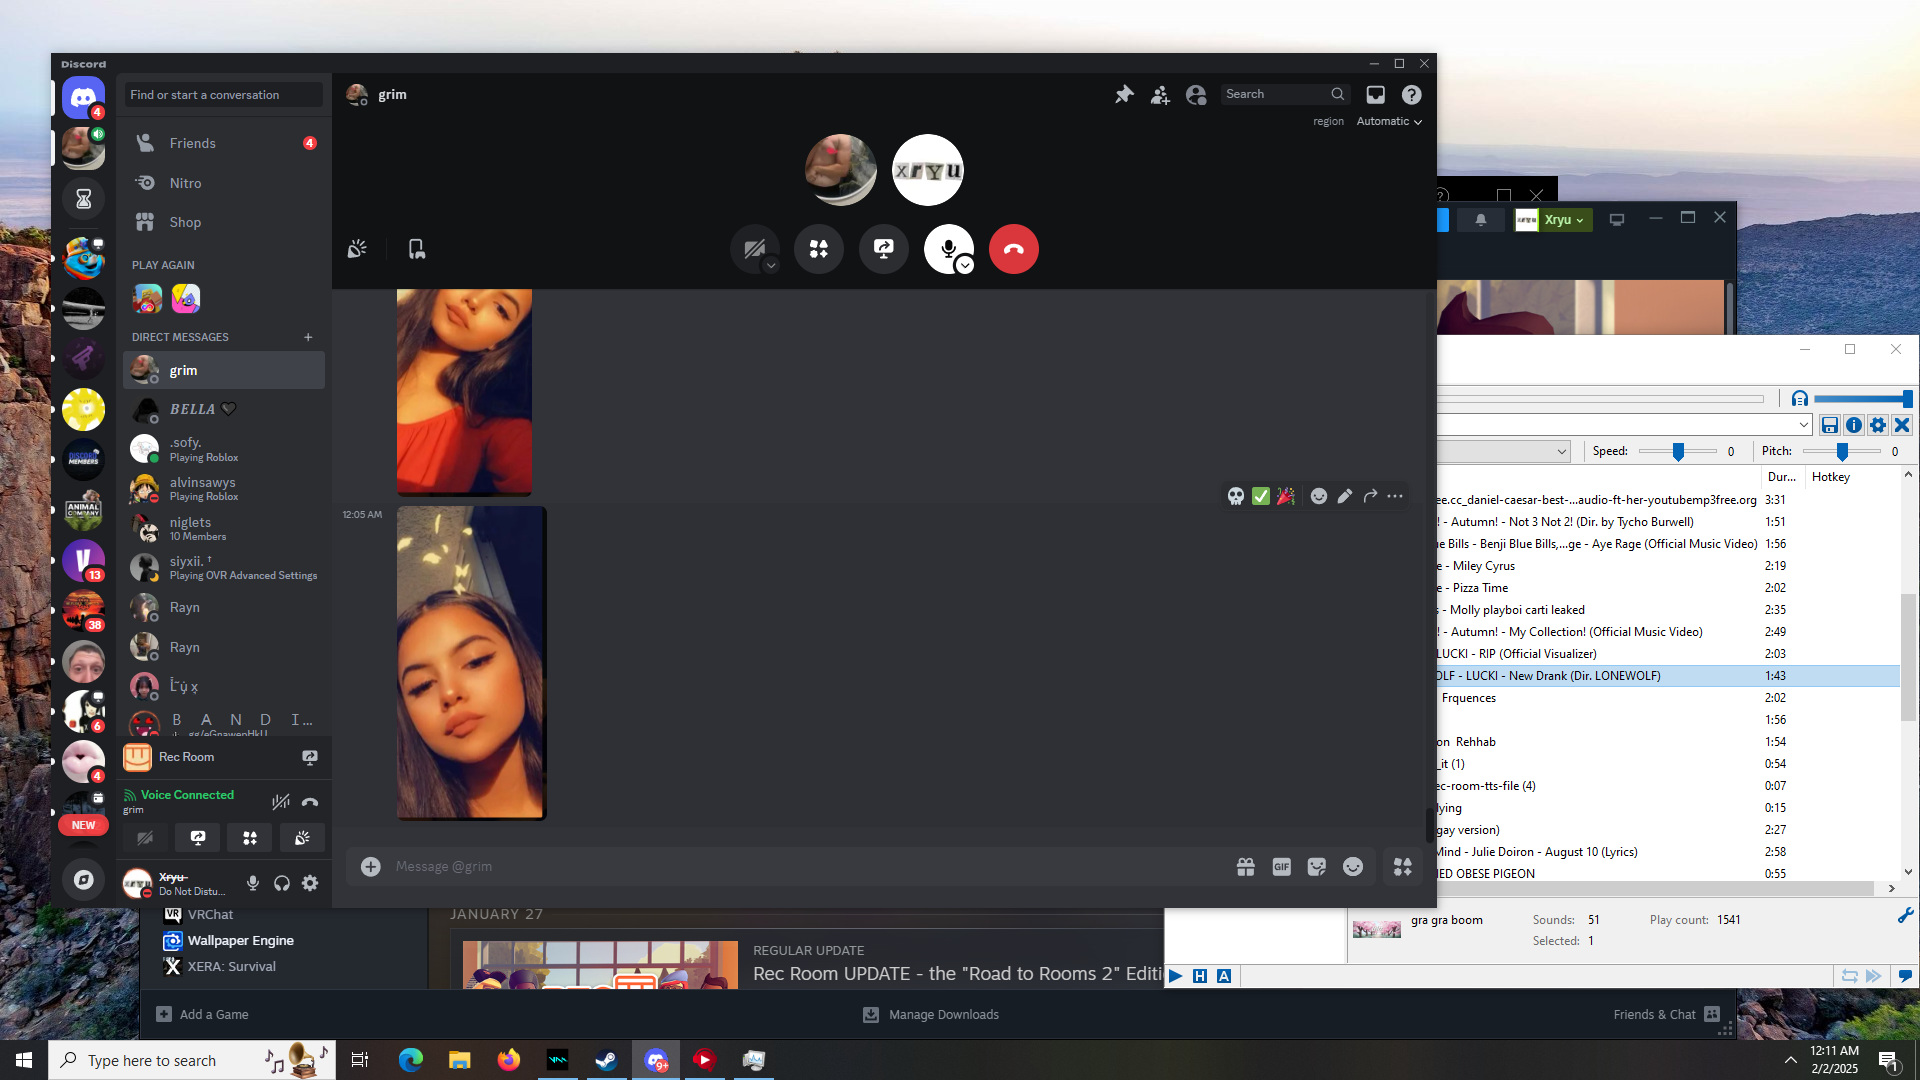Click Manage Downloads in Steam
1920x1080 pixels.
point(943,1014)
